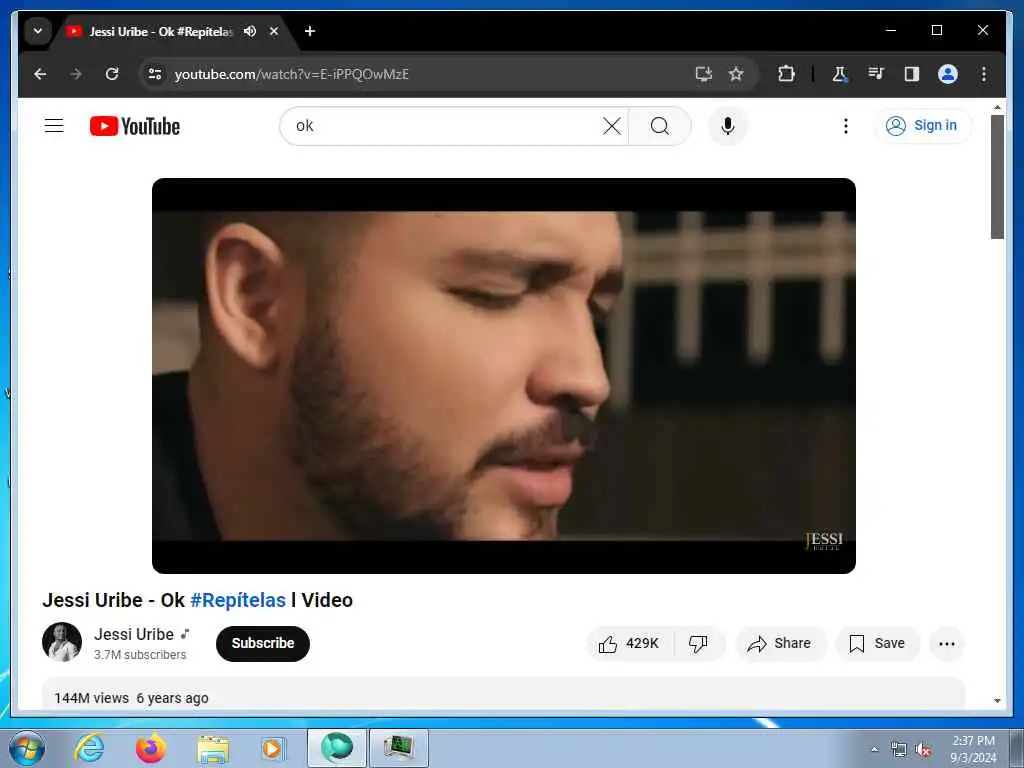Viewport: 1024px width, 768px height.
Task: Launch Internet Explorer from the taskbar
Action: point(89,748)
